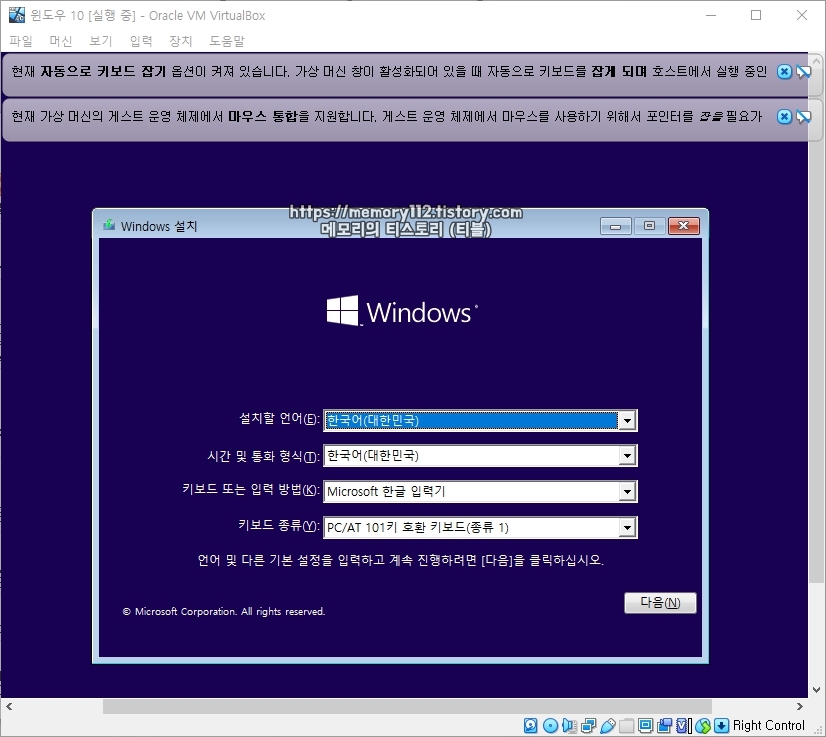Open the 설치할 언어 dropdown arrow
Image resolution: width=826 pixels, height=737 pixels.
tap(627, 420)
